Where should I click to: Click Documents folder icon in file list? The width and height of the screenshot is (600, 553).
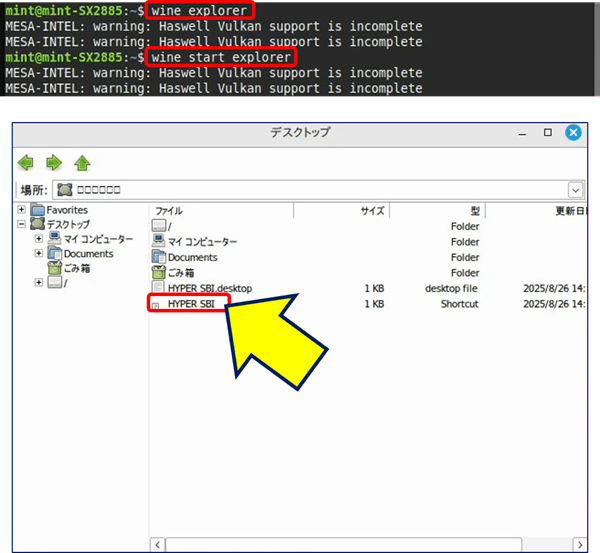click(x=158, y=256)
